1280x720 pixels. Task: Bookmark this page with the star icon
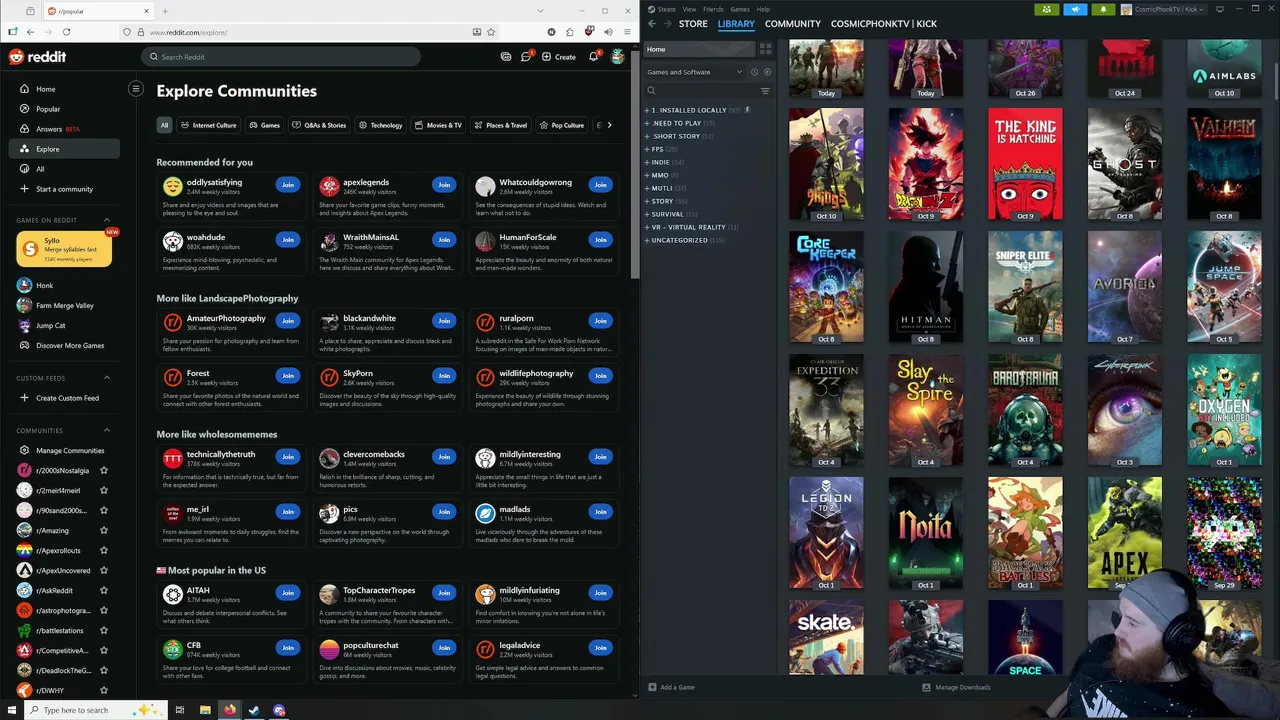(490, 32)
